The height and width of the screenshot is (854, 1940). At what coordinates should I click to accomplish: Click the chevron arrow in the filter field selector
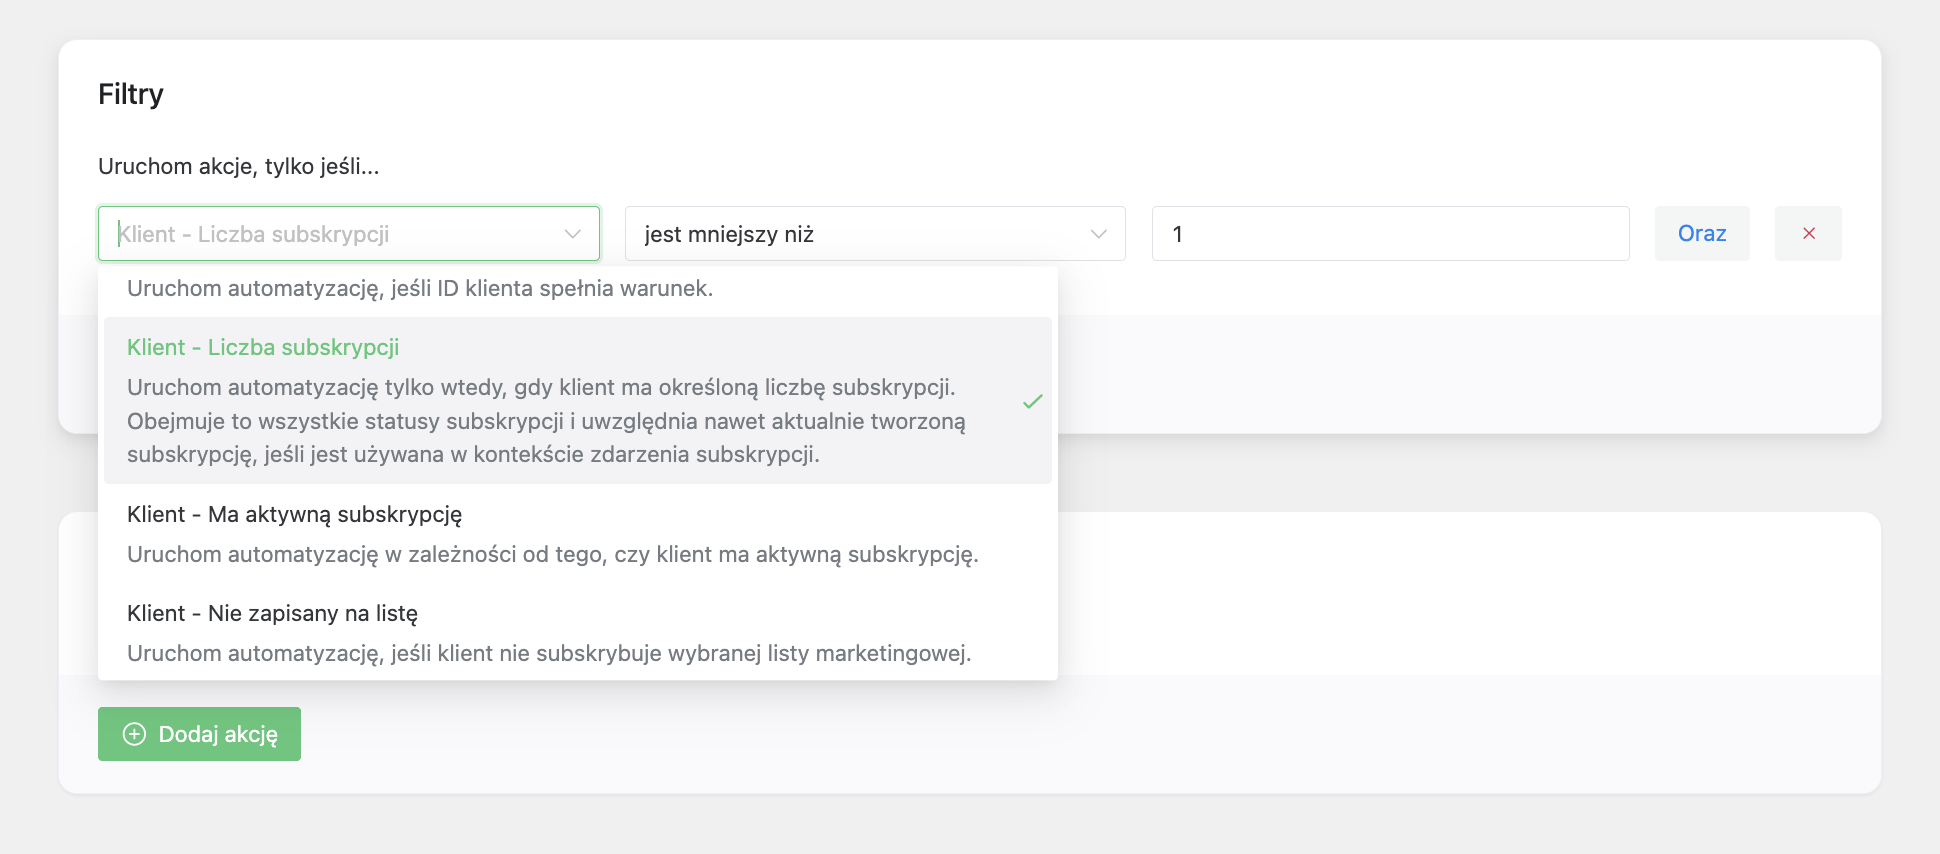572,234
